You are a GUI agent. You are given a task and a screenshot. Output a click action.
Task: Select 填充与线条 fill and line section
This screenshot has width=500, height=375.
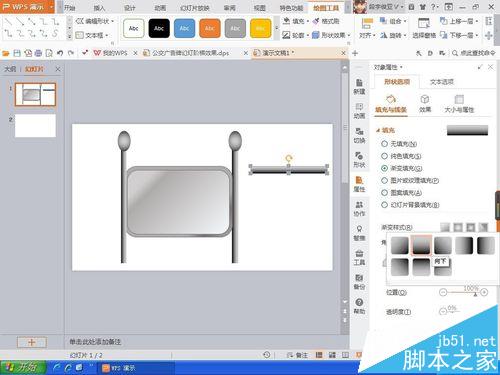(x=391, y=104)
